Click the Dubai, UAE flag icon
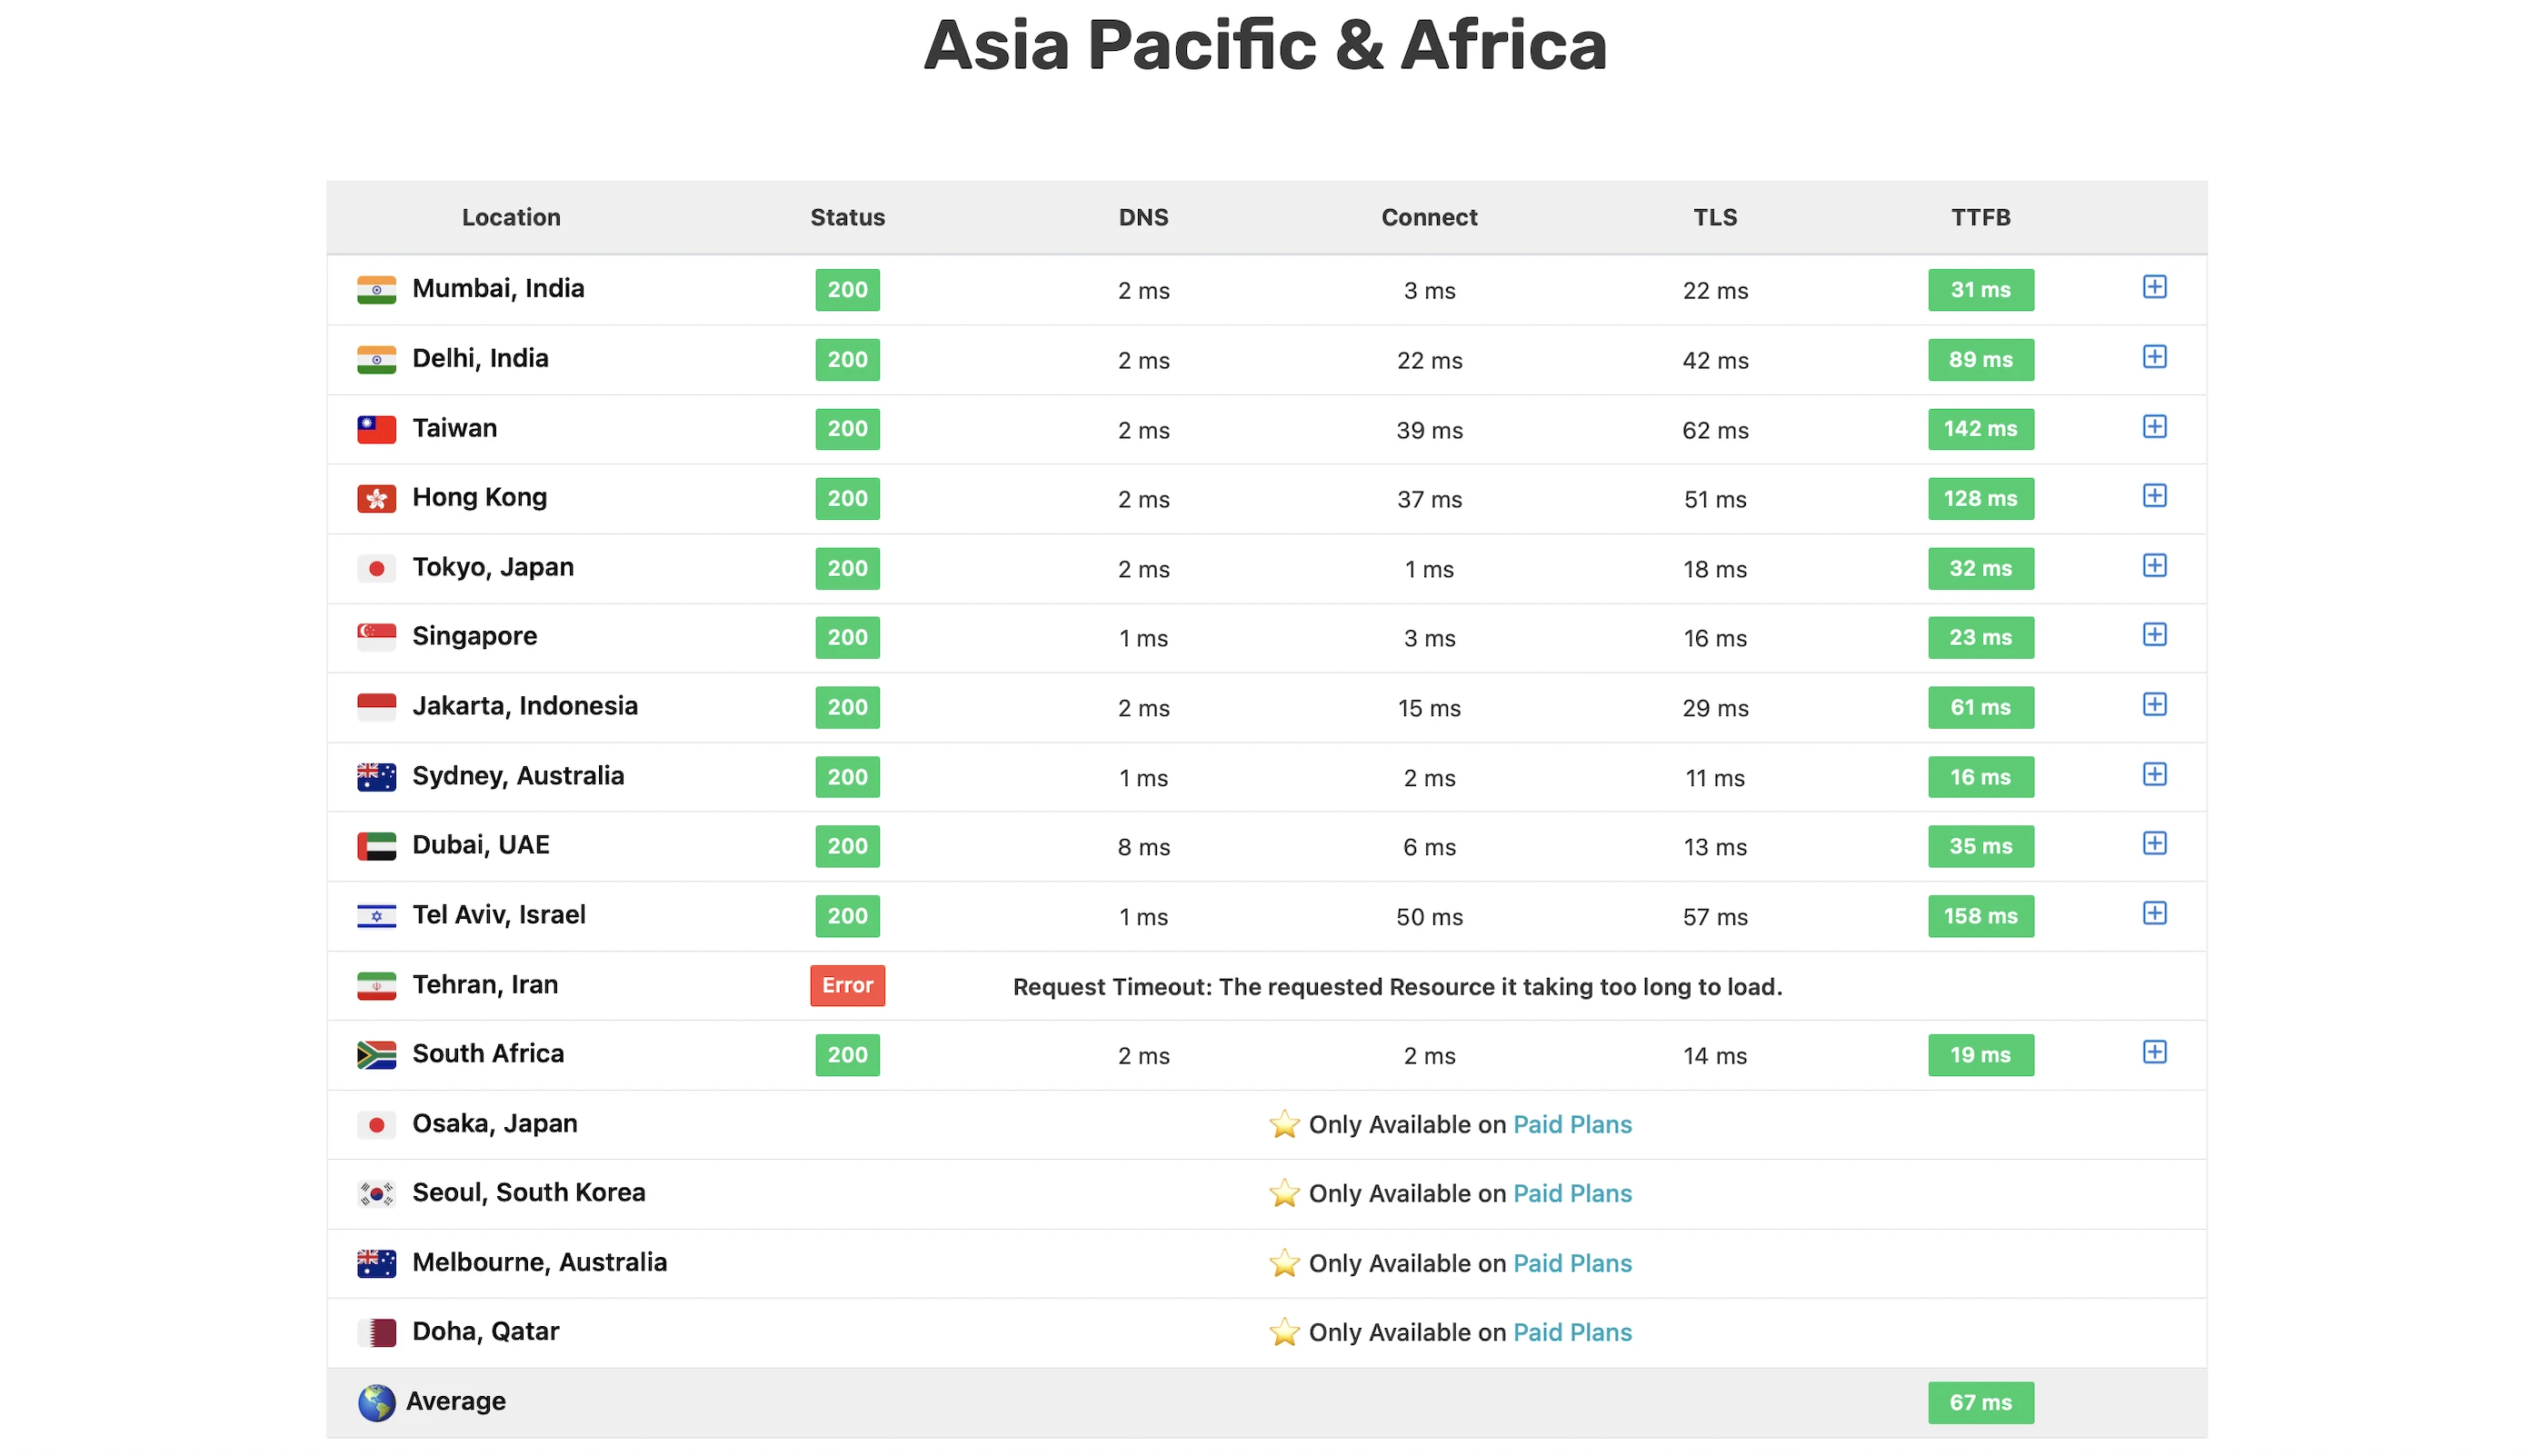The height and width of the screenshot is (1456, 2534). coord(376,846)
